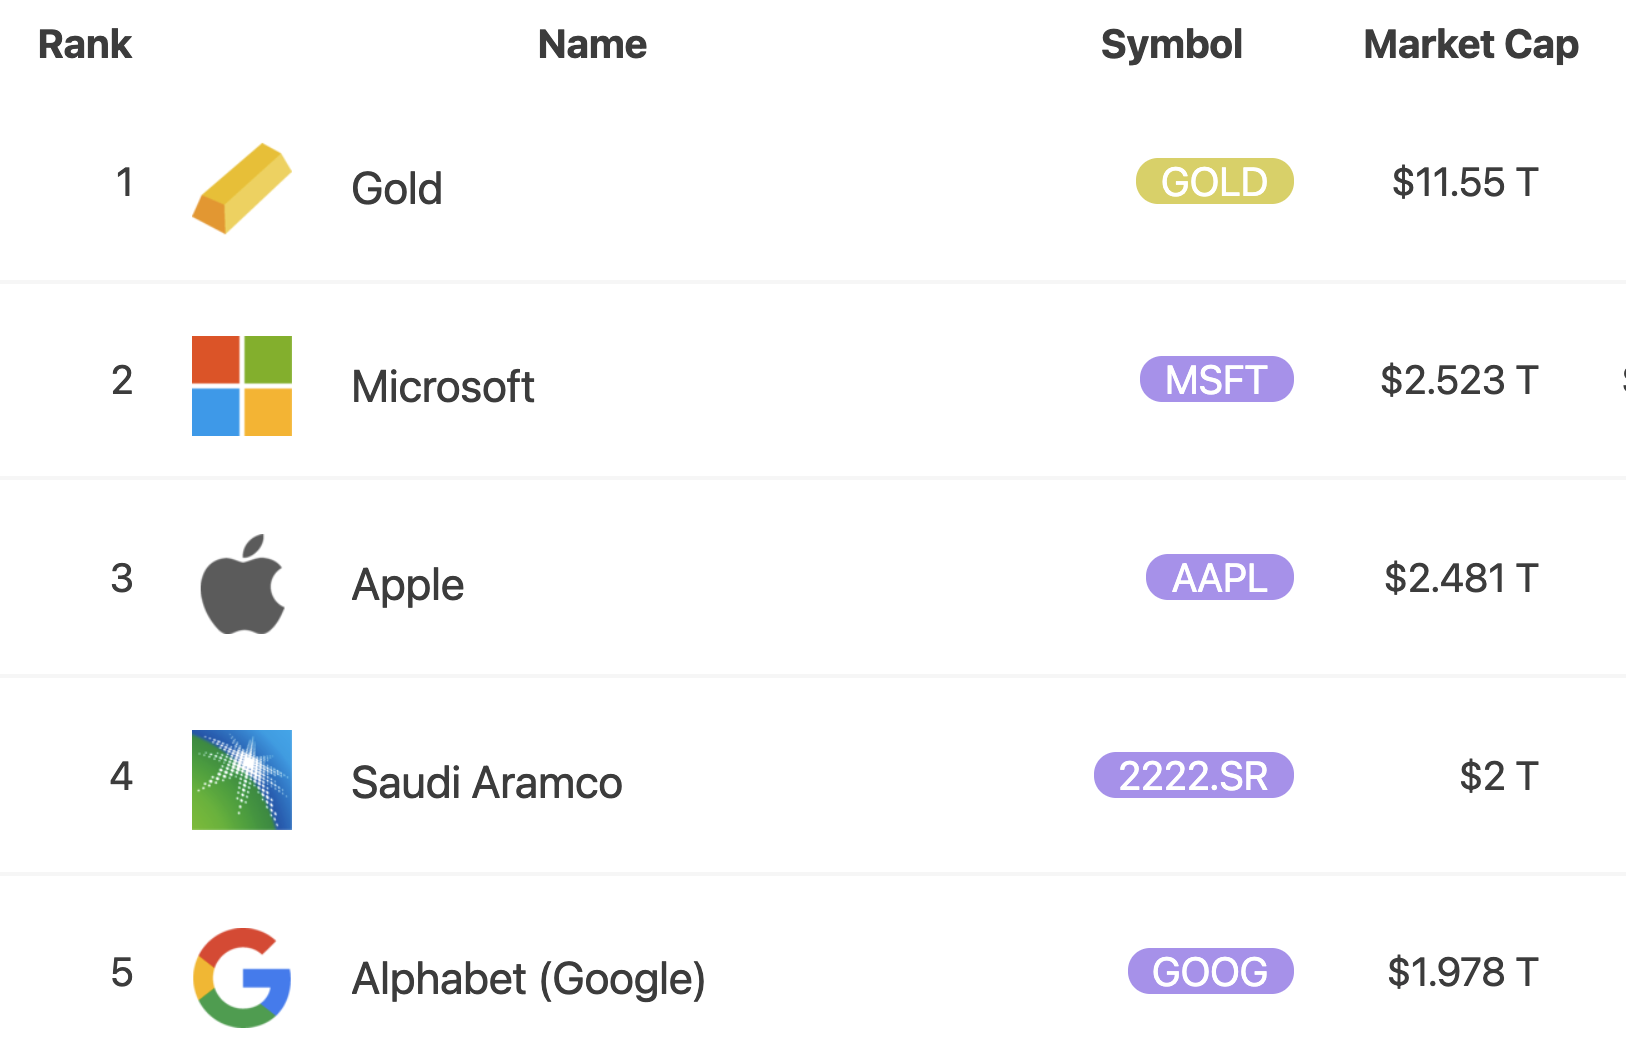Open the Microsoft company link
Viewport: 1626px width, 1056px height.
coord(443,386)
